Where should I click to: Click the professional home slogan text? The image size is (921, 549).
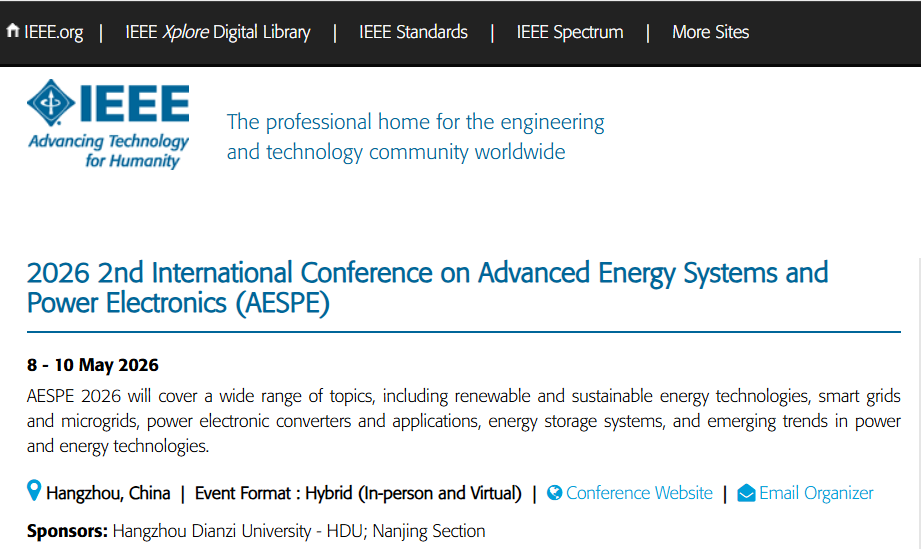tap(415, 137)
